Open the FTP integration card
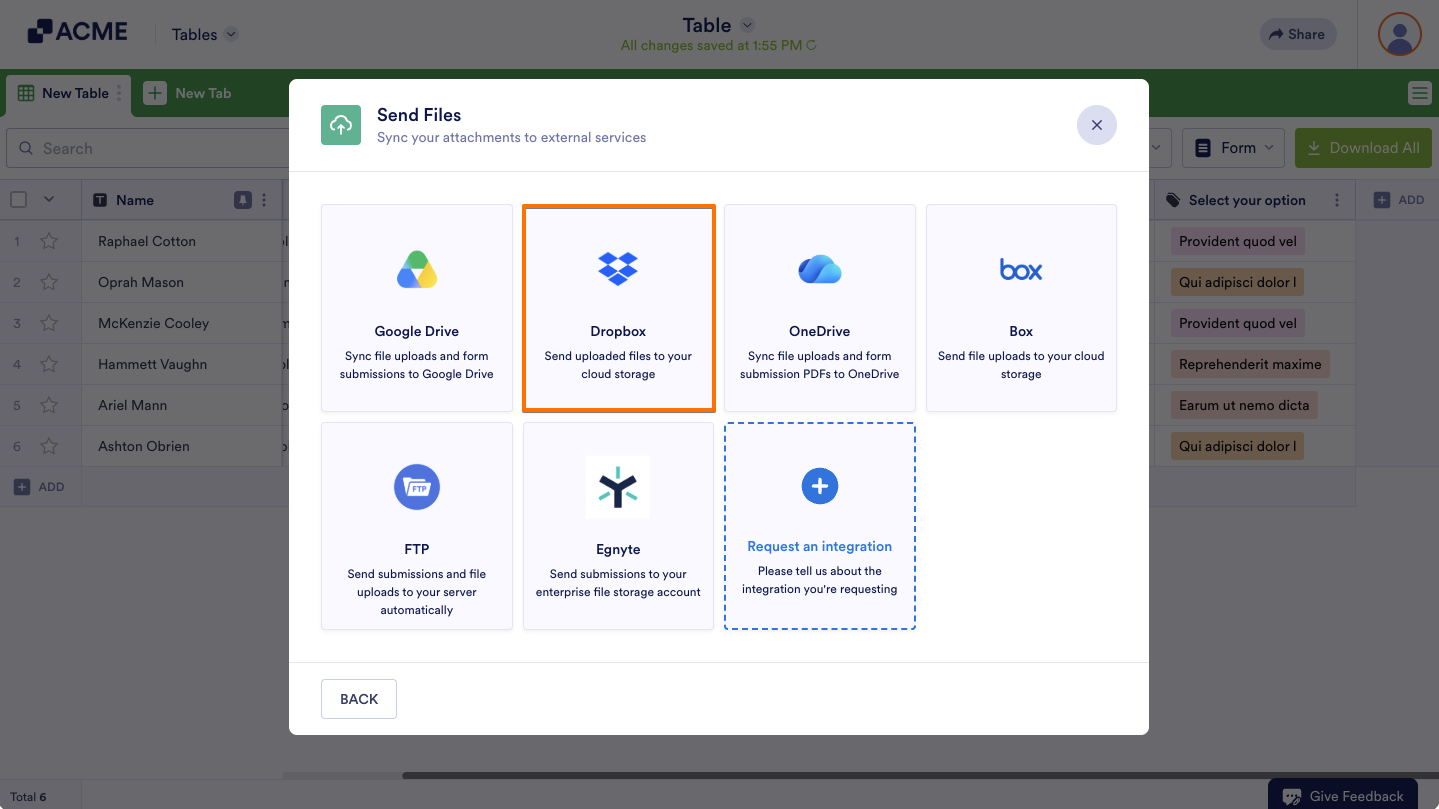The height and width of the screenshot is (809, 1439). pos(417,526)
